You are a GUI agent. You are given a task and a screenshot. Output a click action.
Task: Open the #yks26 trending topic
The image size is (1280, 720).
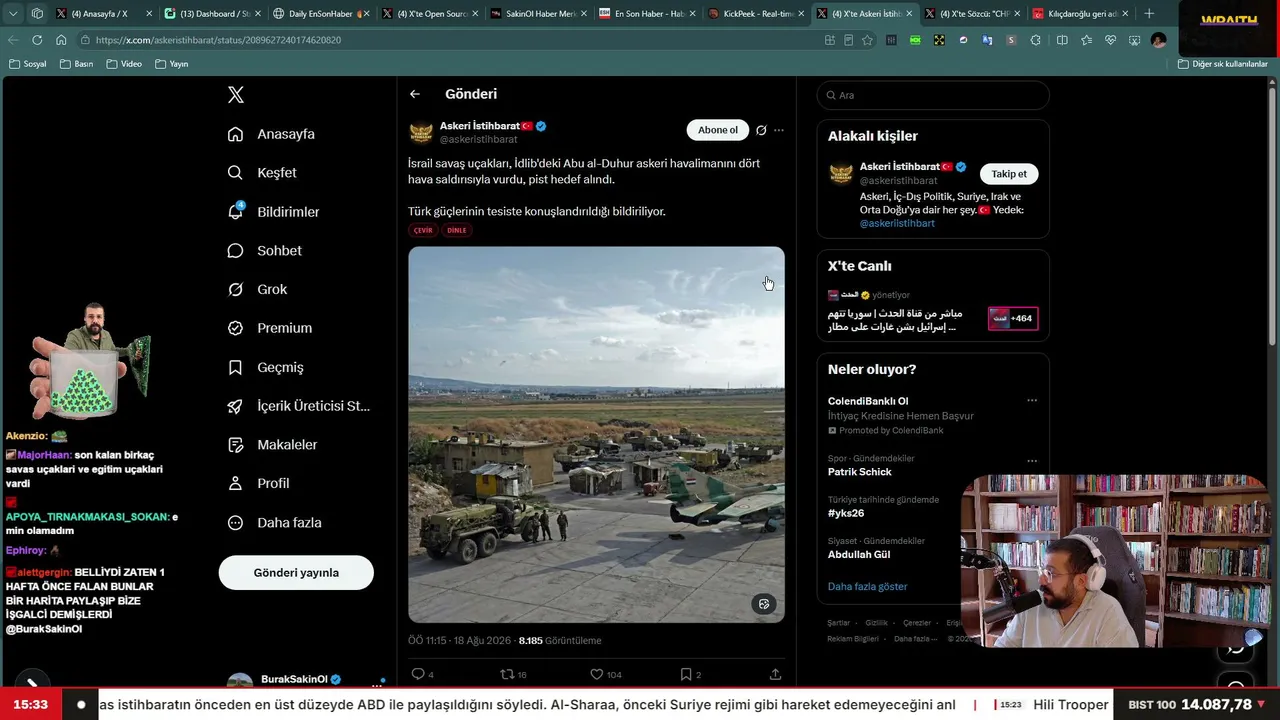click(846, 513)
